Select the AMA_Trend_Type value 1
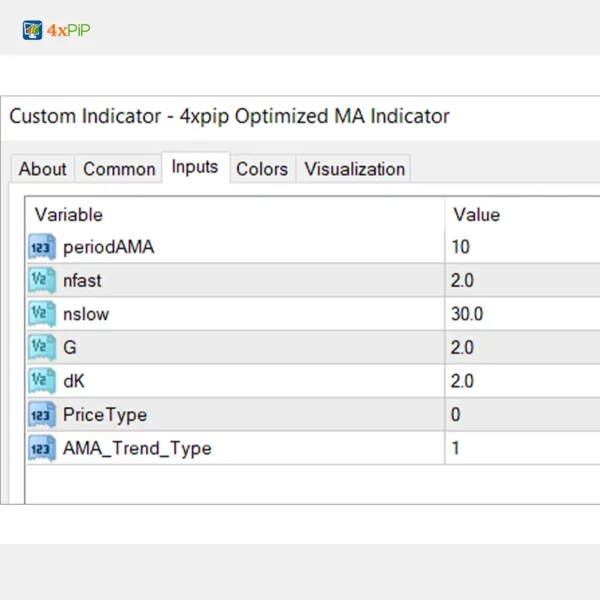The height and width of the screenshot is (600, 600). pyautogui.click(x=456, y=448)
